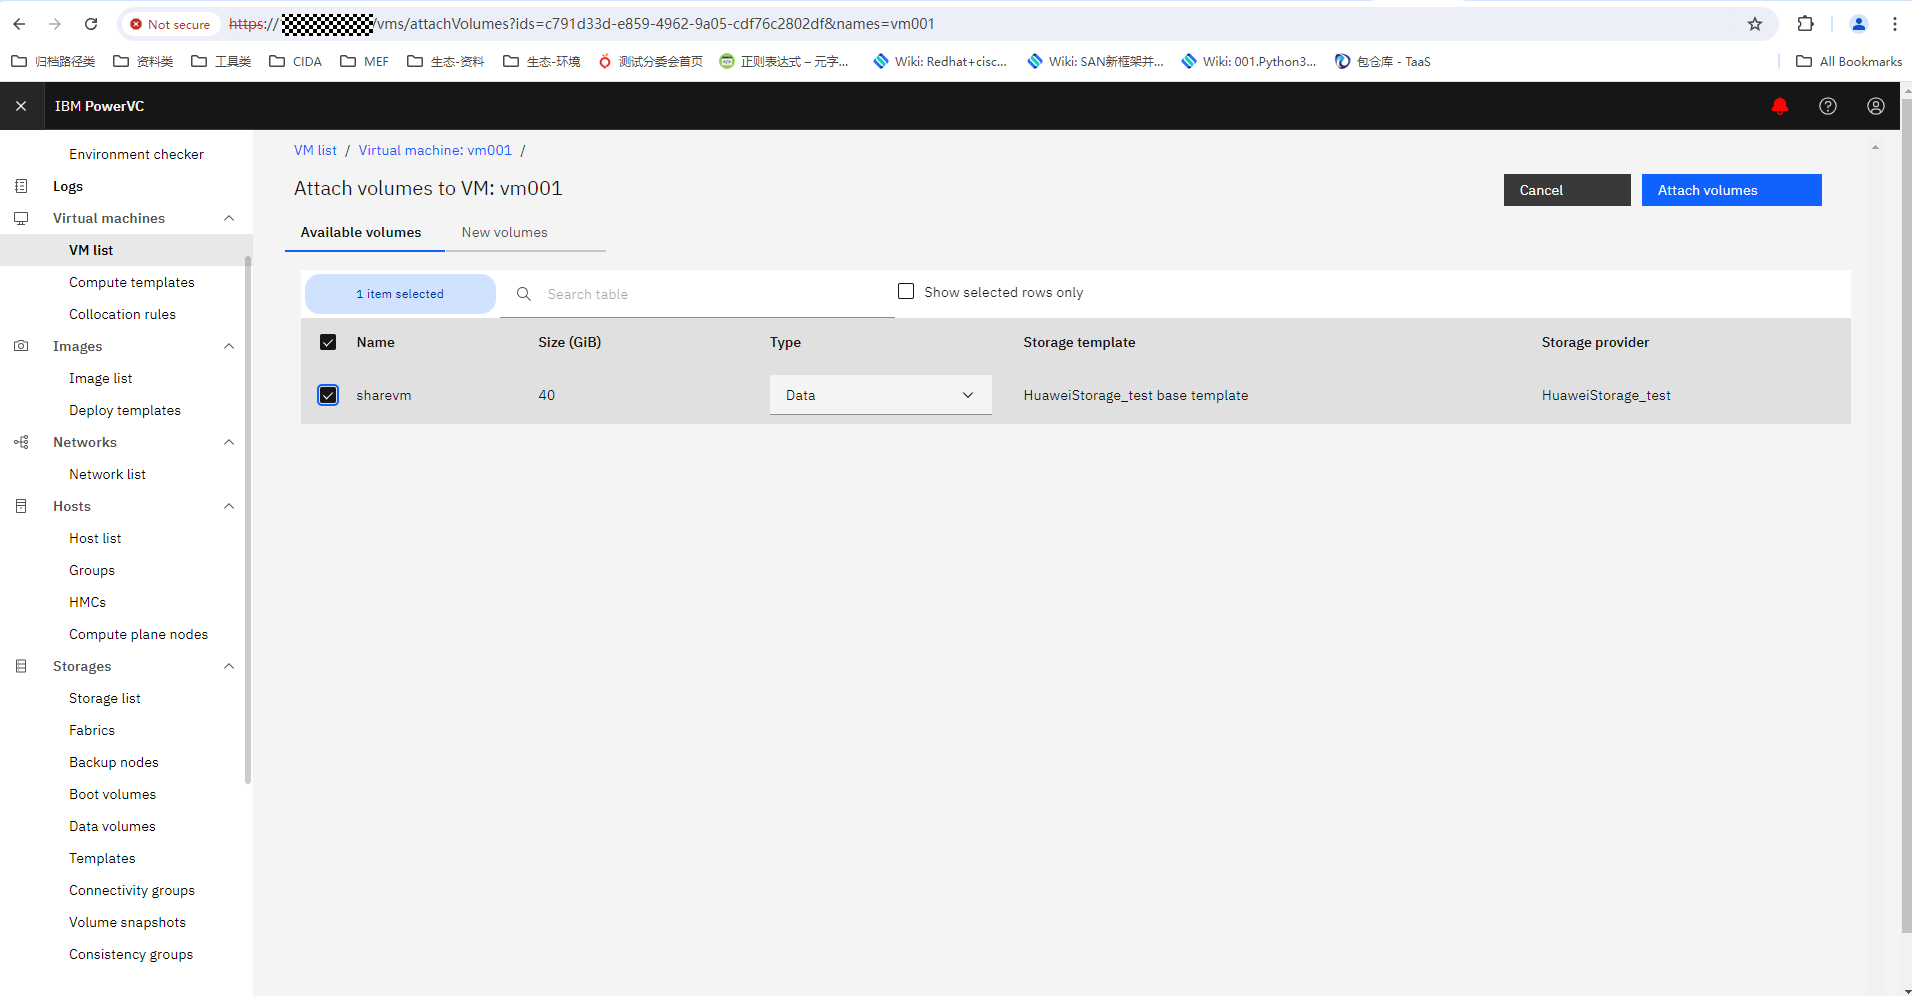Collapse the Virtual machines section
1912x996 pixels.
[x=229, y=218]
